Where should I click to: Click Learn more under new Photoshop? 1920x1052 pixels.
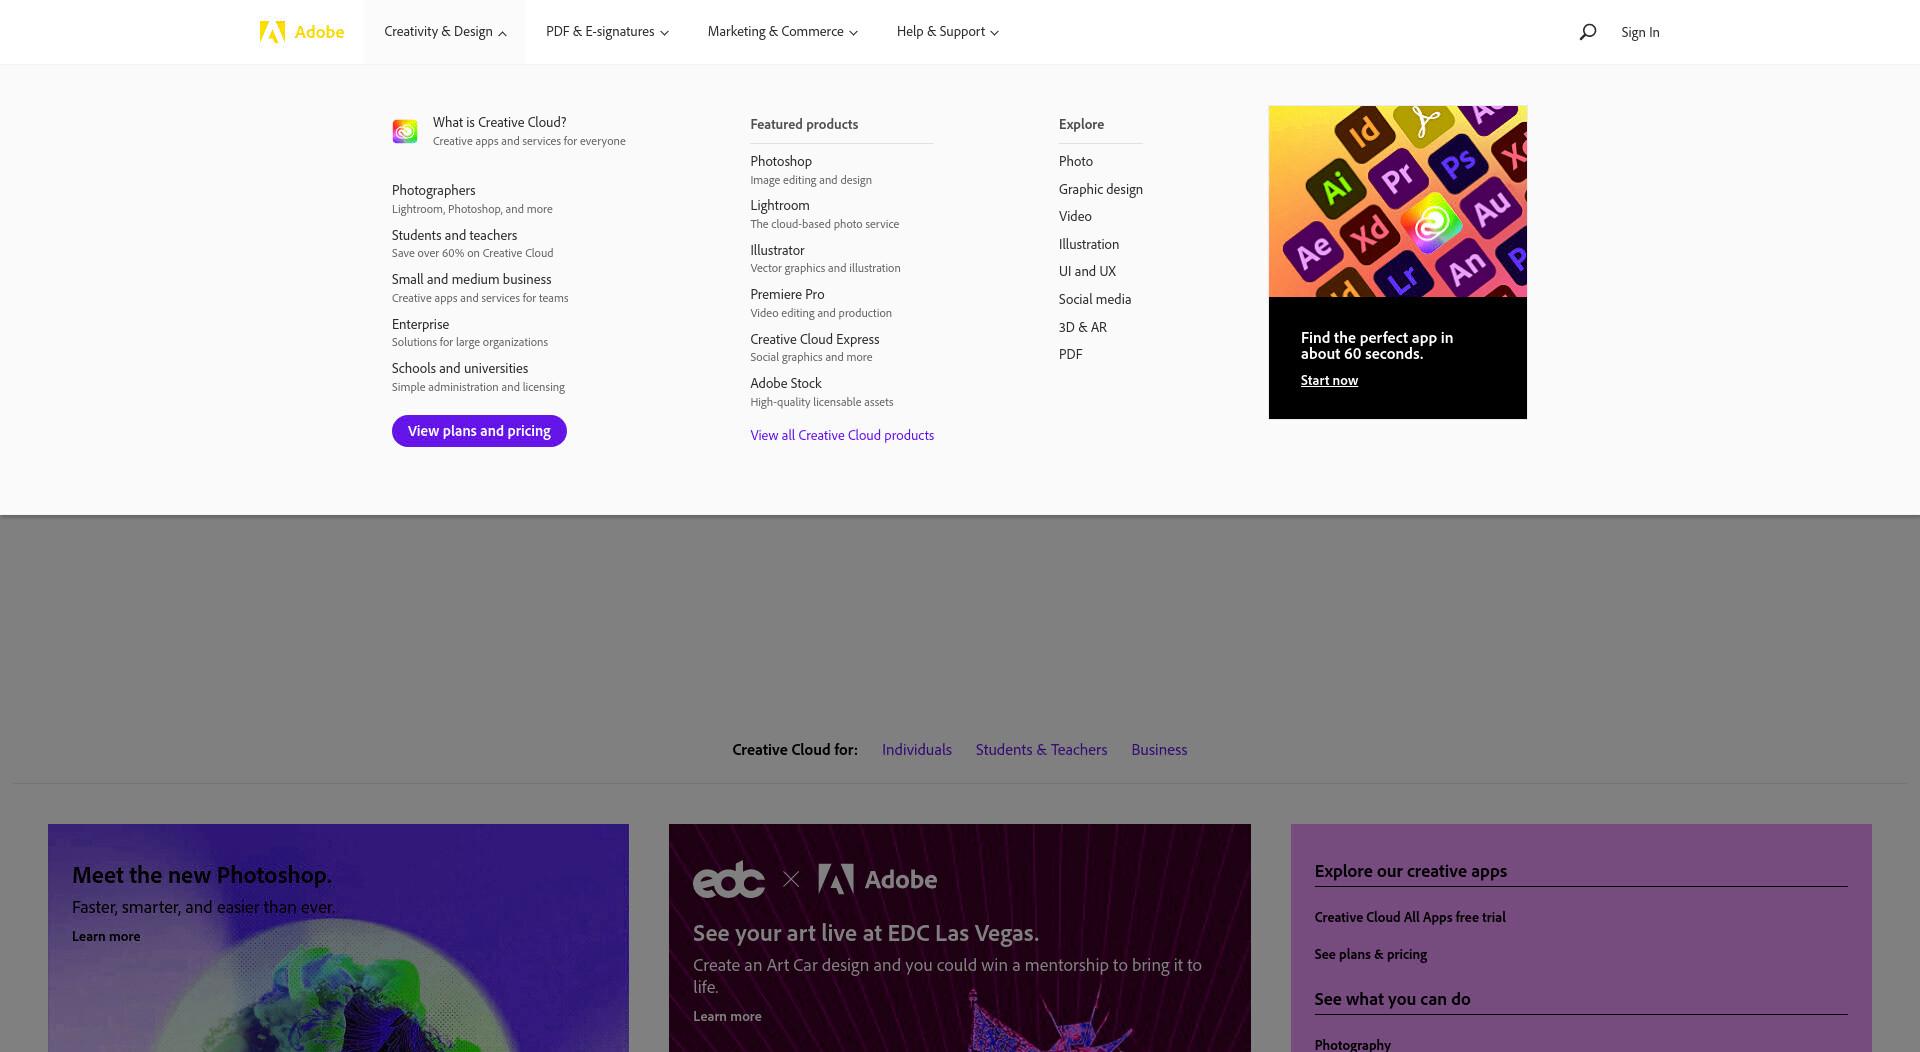(x=106, y=936)
